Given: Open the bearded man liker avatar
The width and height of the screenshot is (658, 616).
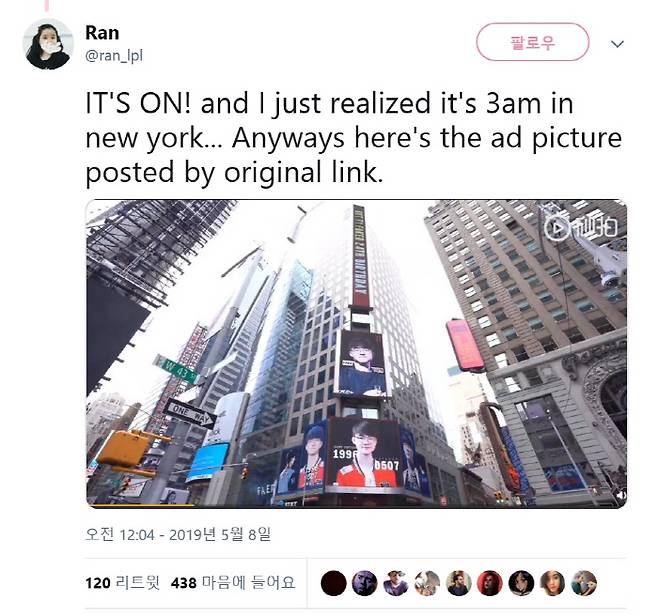Looking at the screenshot, I should 459,583.
